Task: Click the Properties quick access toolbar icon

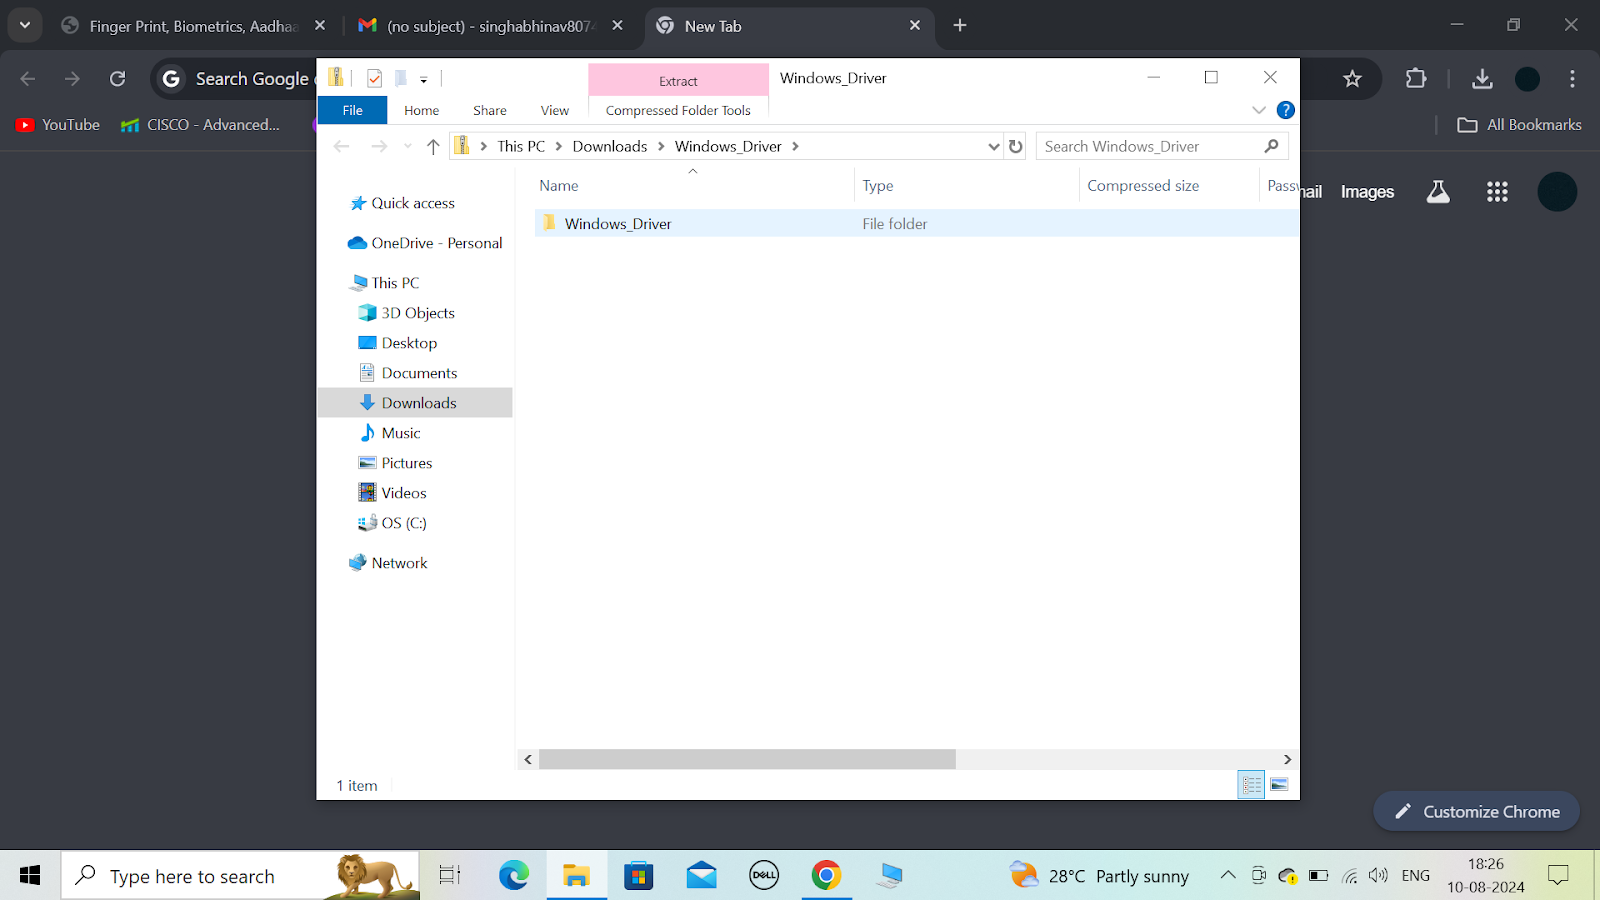Action: (x=374, y=78)
